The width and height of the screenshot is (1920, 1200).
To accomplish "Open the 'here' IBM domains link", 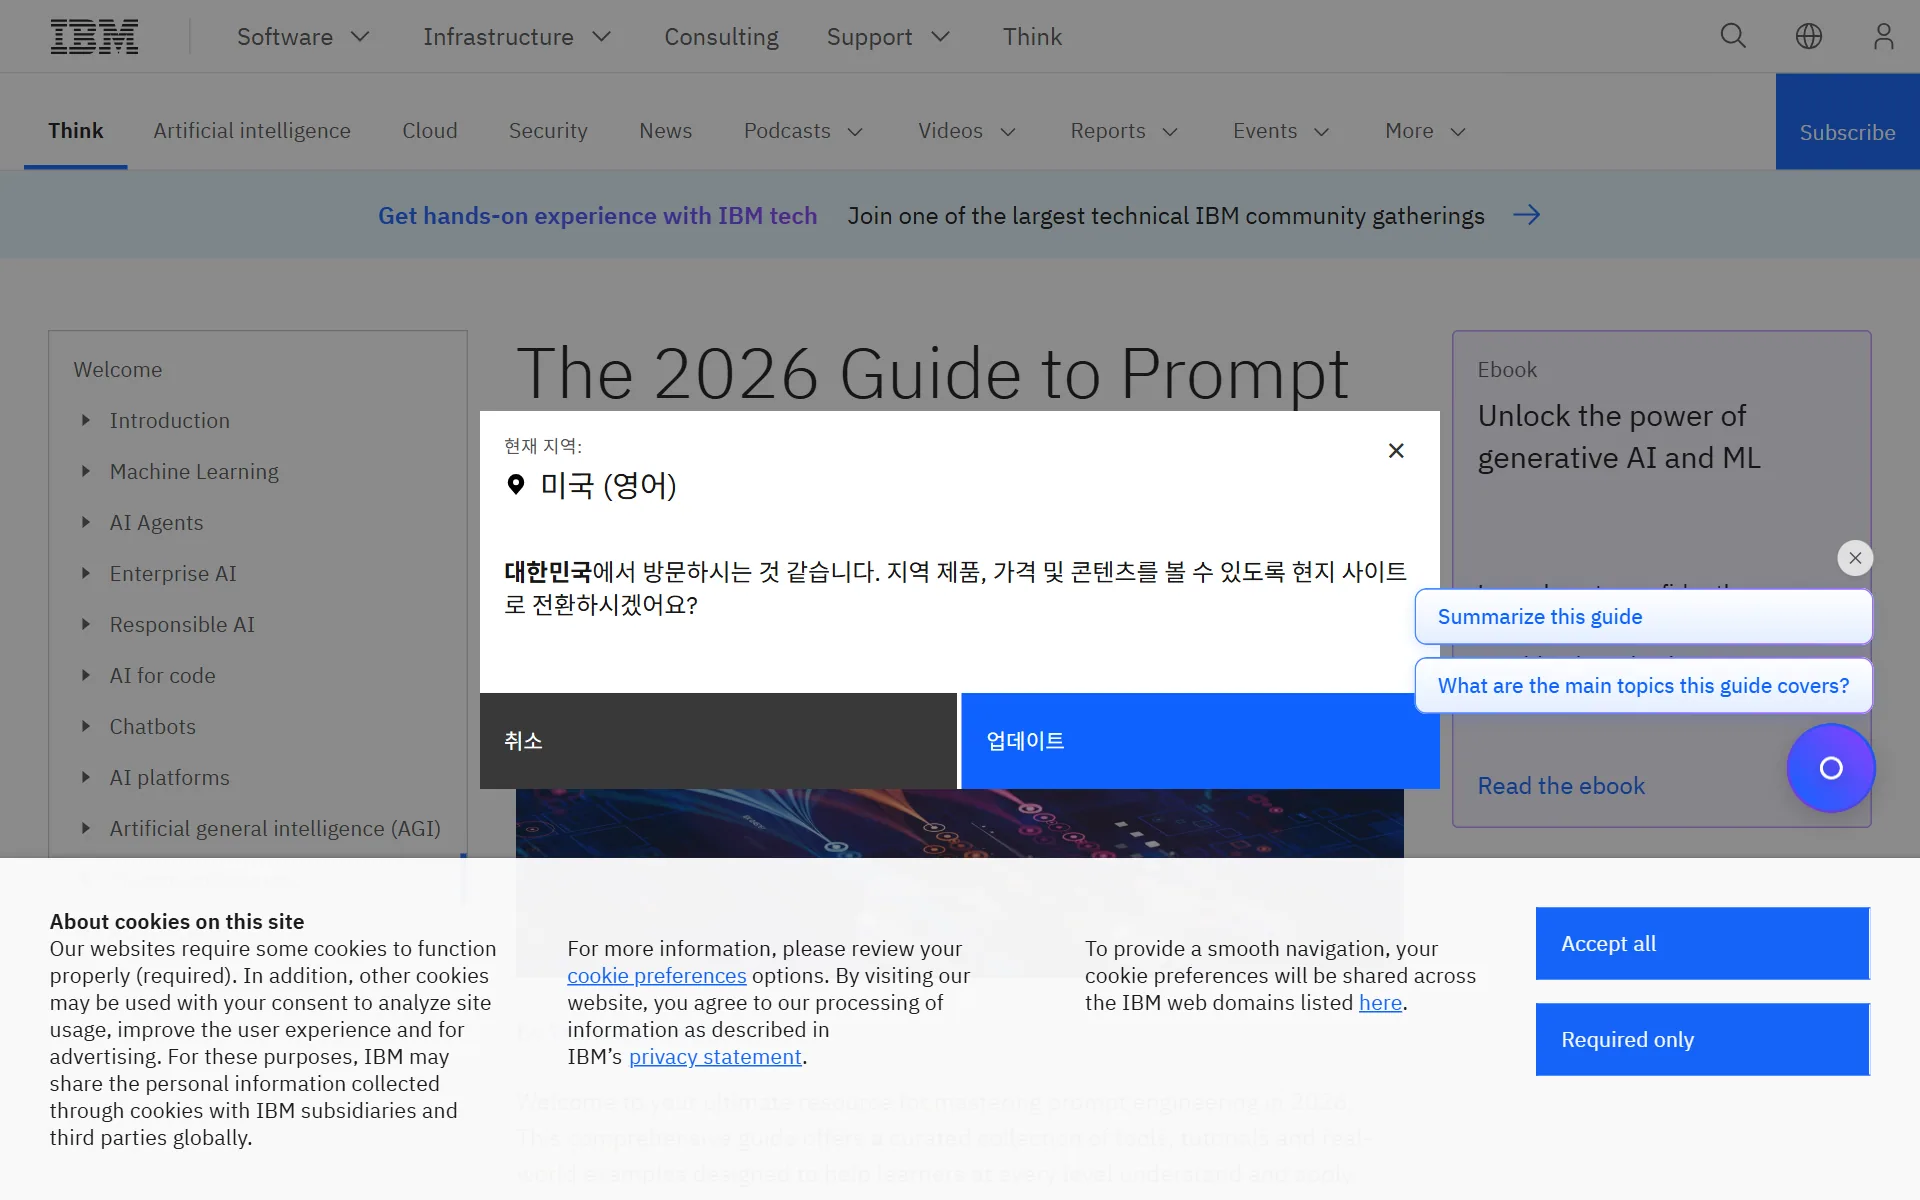I will [1380, 1003].
